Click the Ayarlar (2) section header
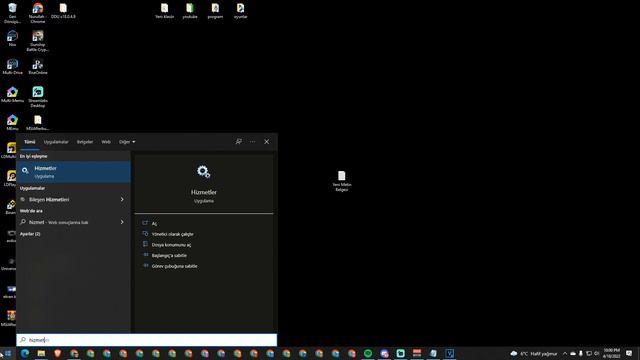 [30, 234]
